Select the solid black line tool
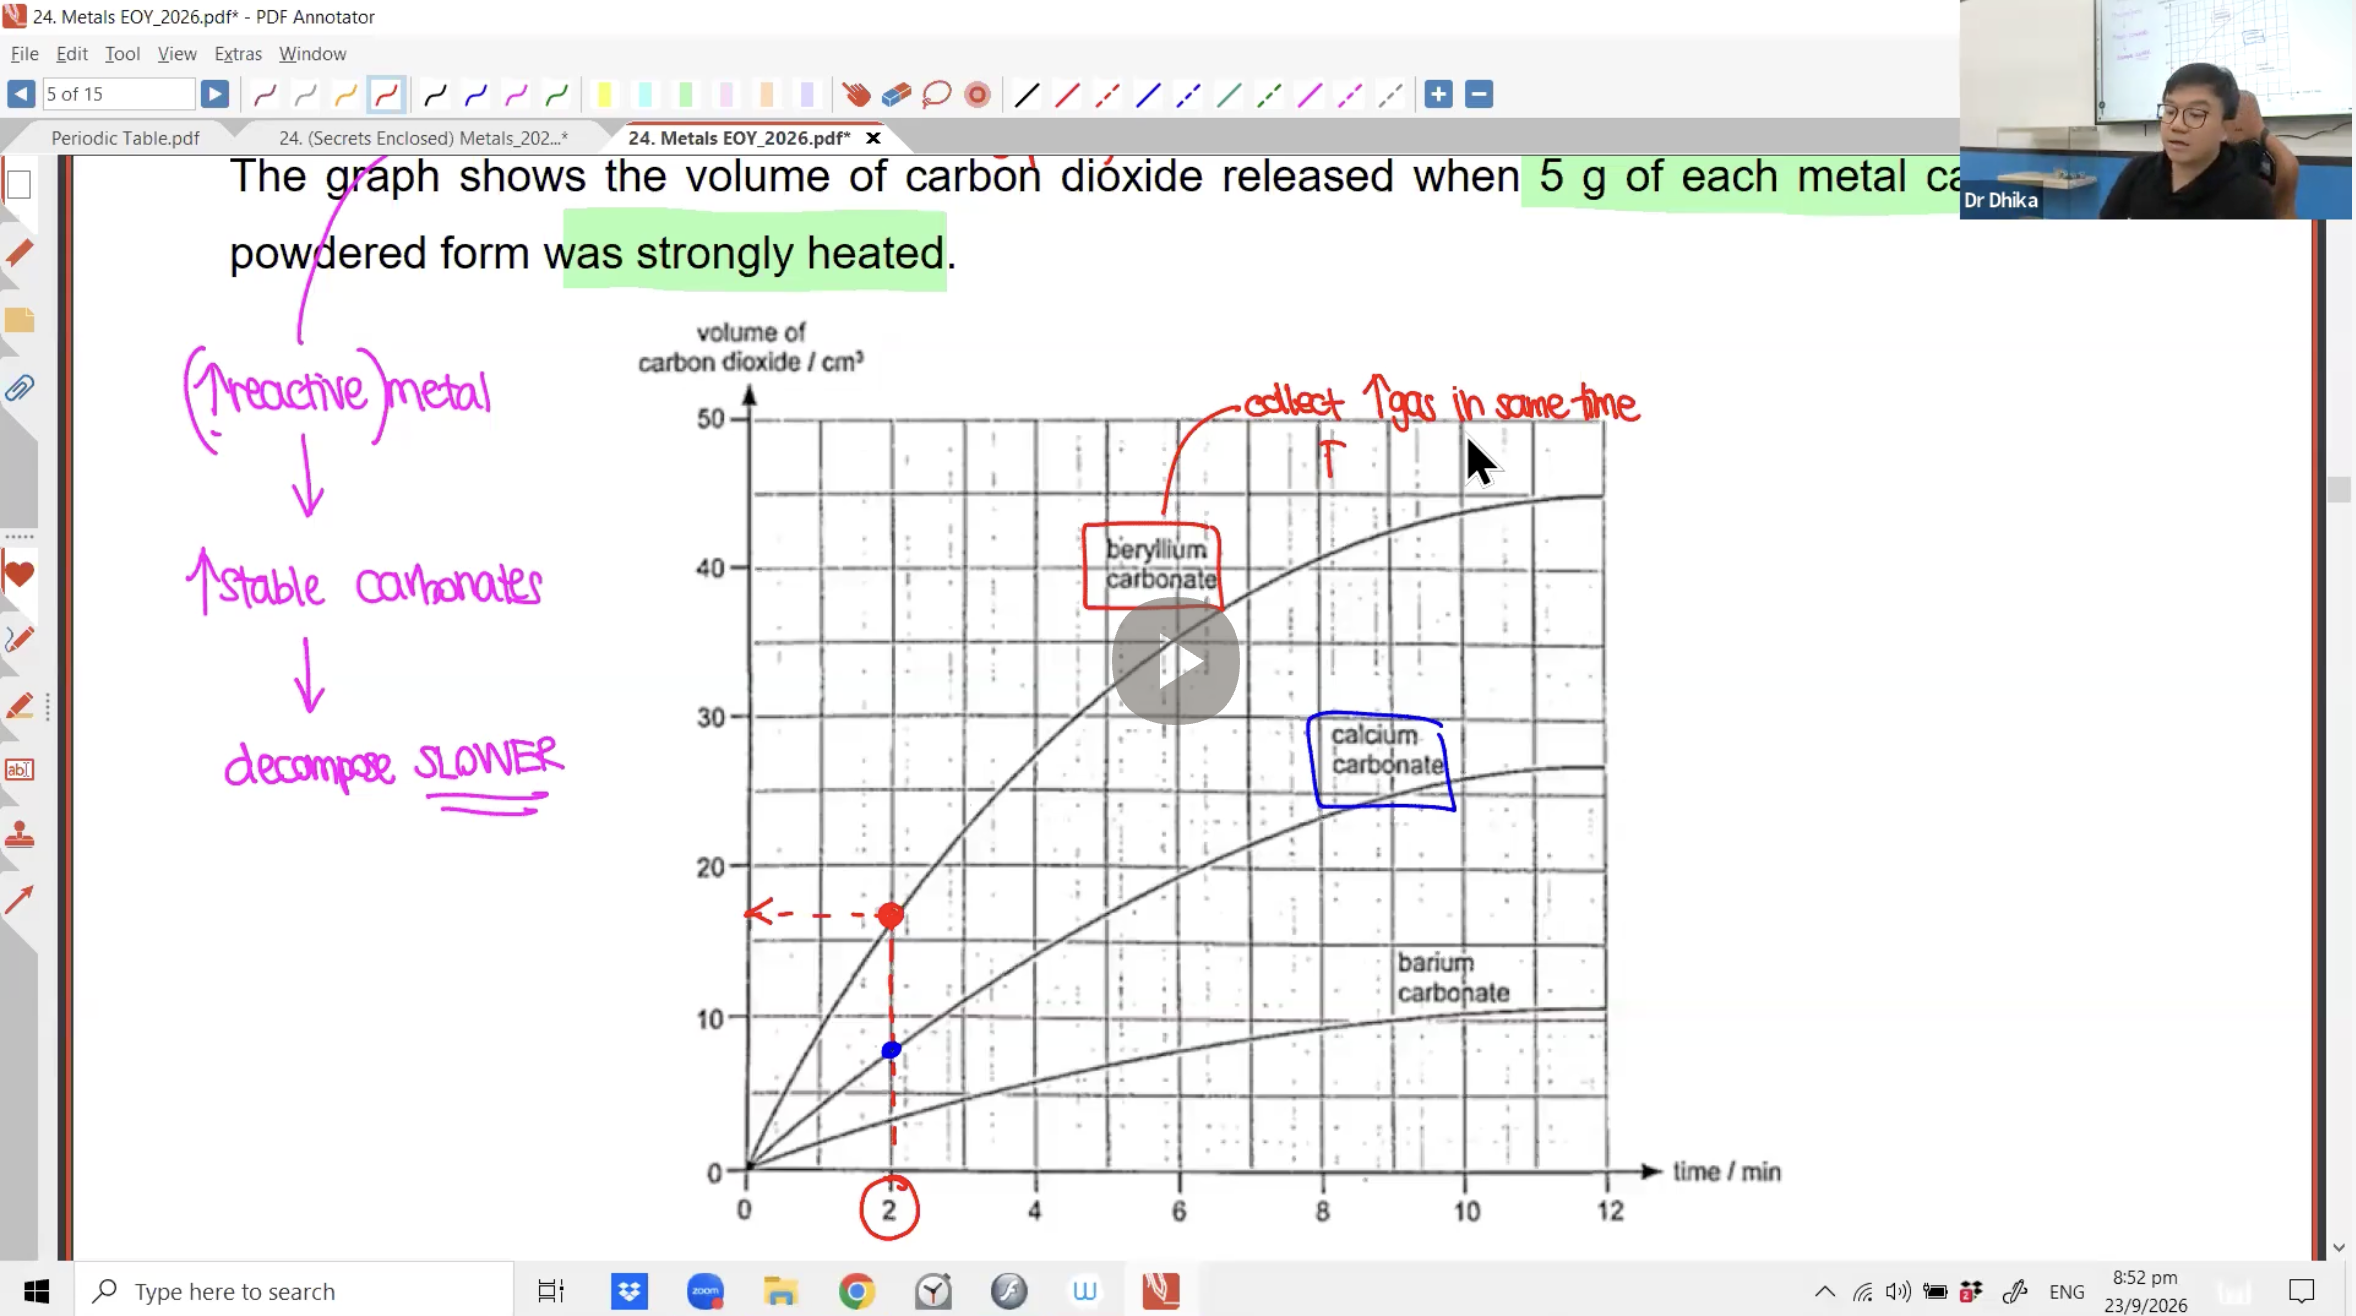Image resolution: width=2356 pixels, height=1316 pixels. 1027,94
